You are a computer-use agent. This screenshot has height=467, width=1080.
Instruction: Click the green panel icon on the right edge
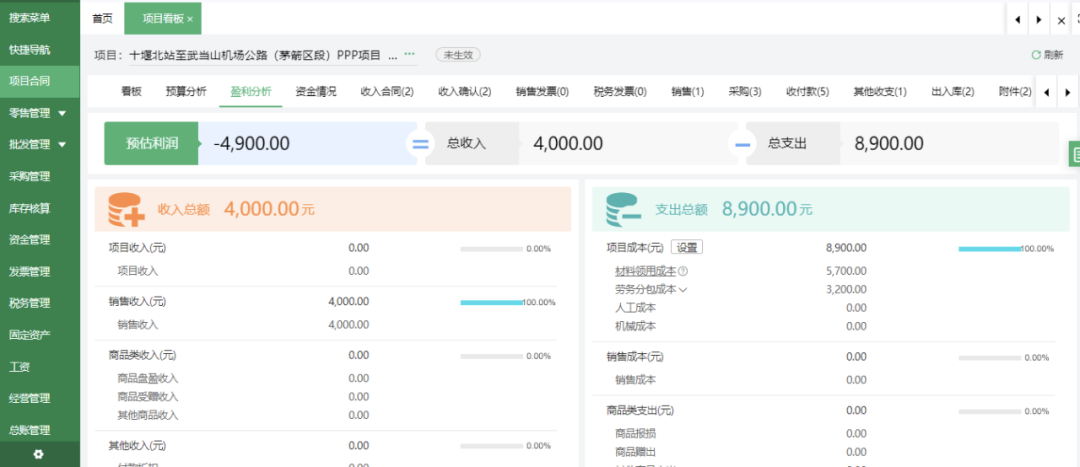[x=1074, y=154]
